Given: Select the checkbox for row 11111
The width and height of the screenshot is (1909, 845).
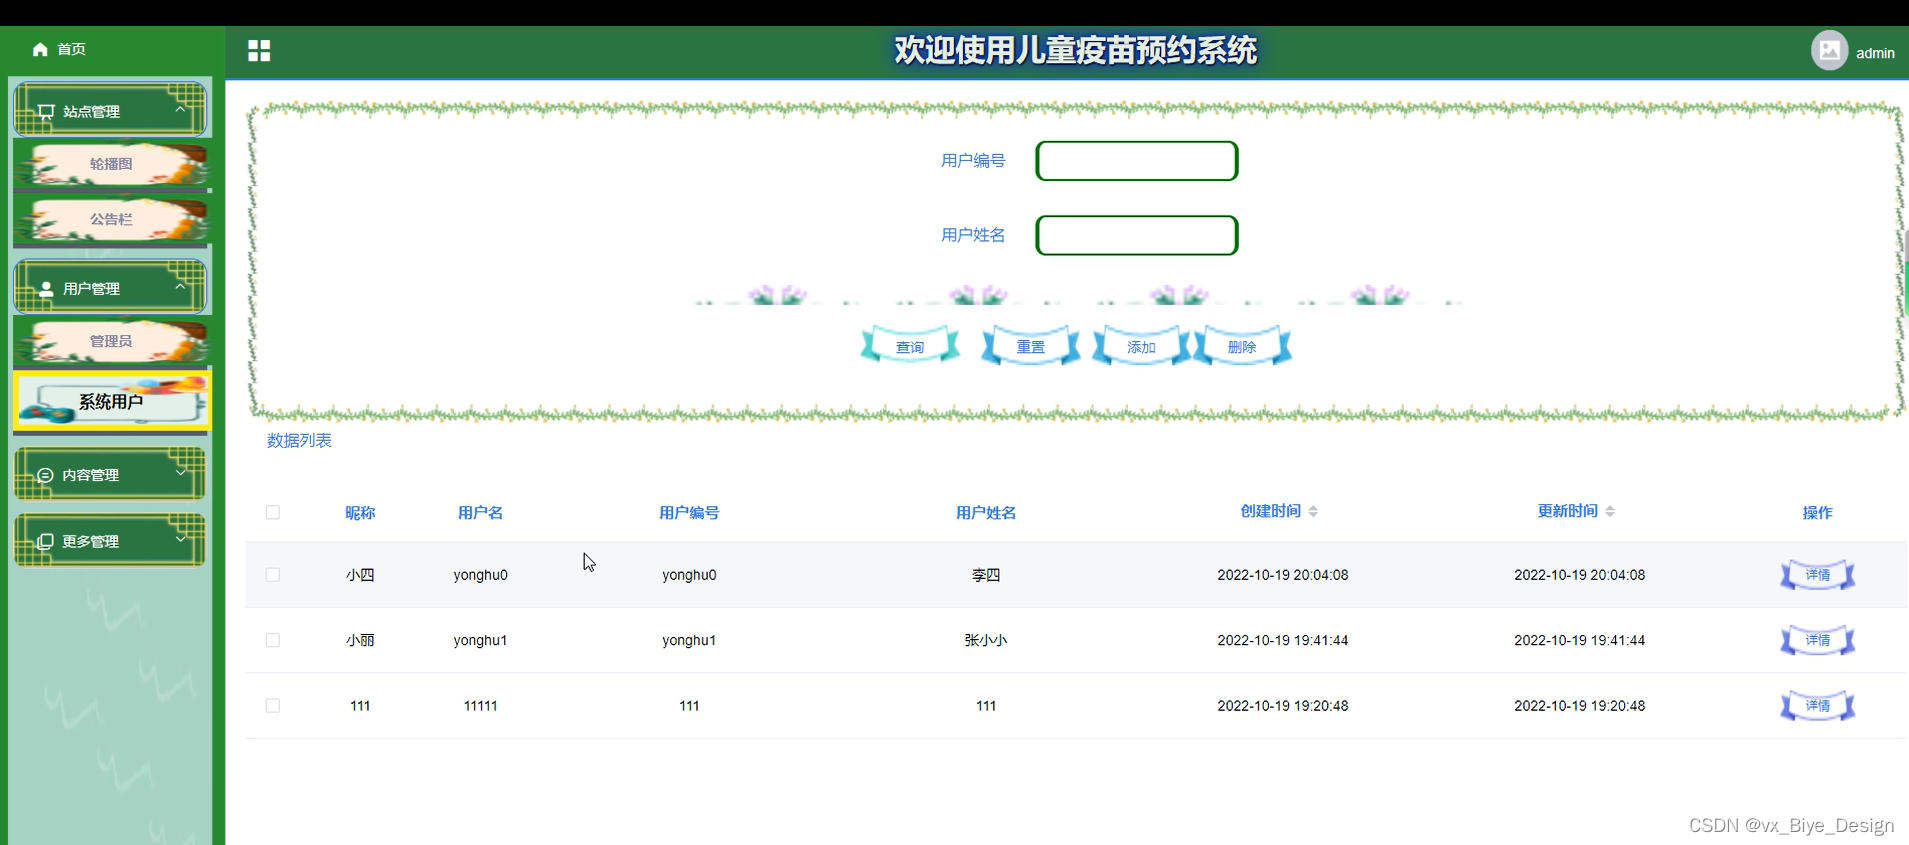Looking at the screenshot, I should [272, 706].
